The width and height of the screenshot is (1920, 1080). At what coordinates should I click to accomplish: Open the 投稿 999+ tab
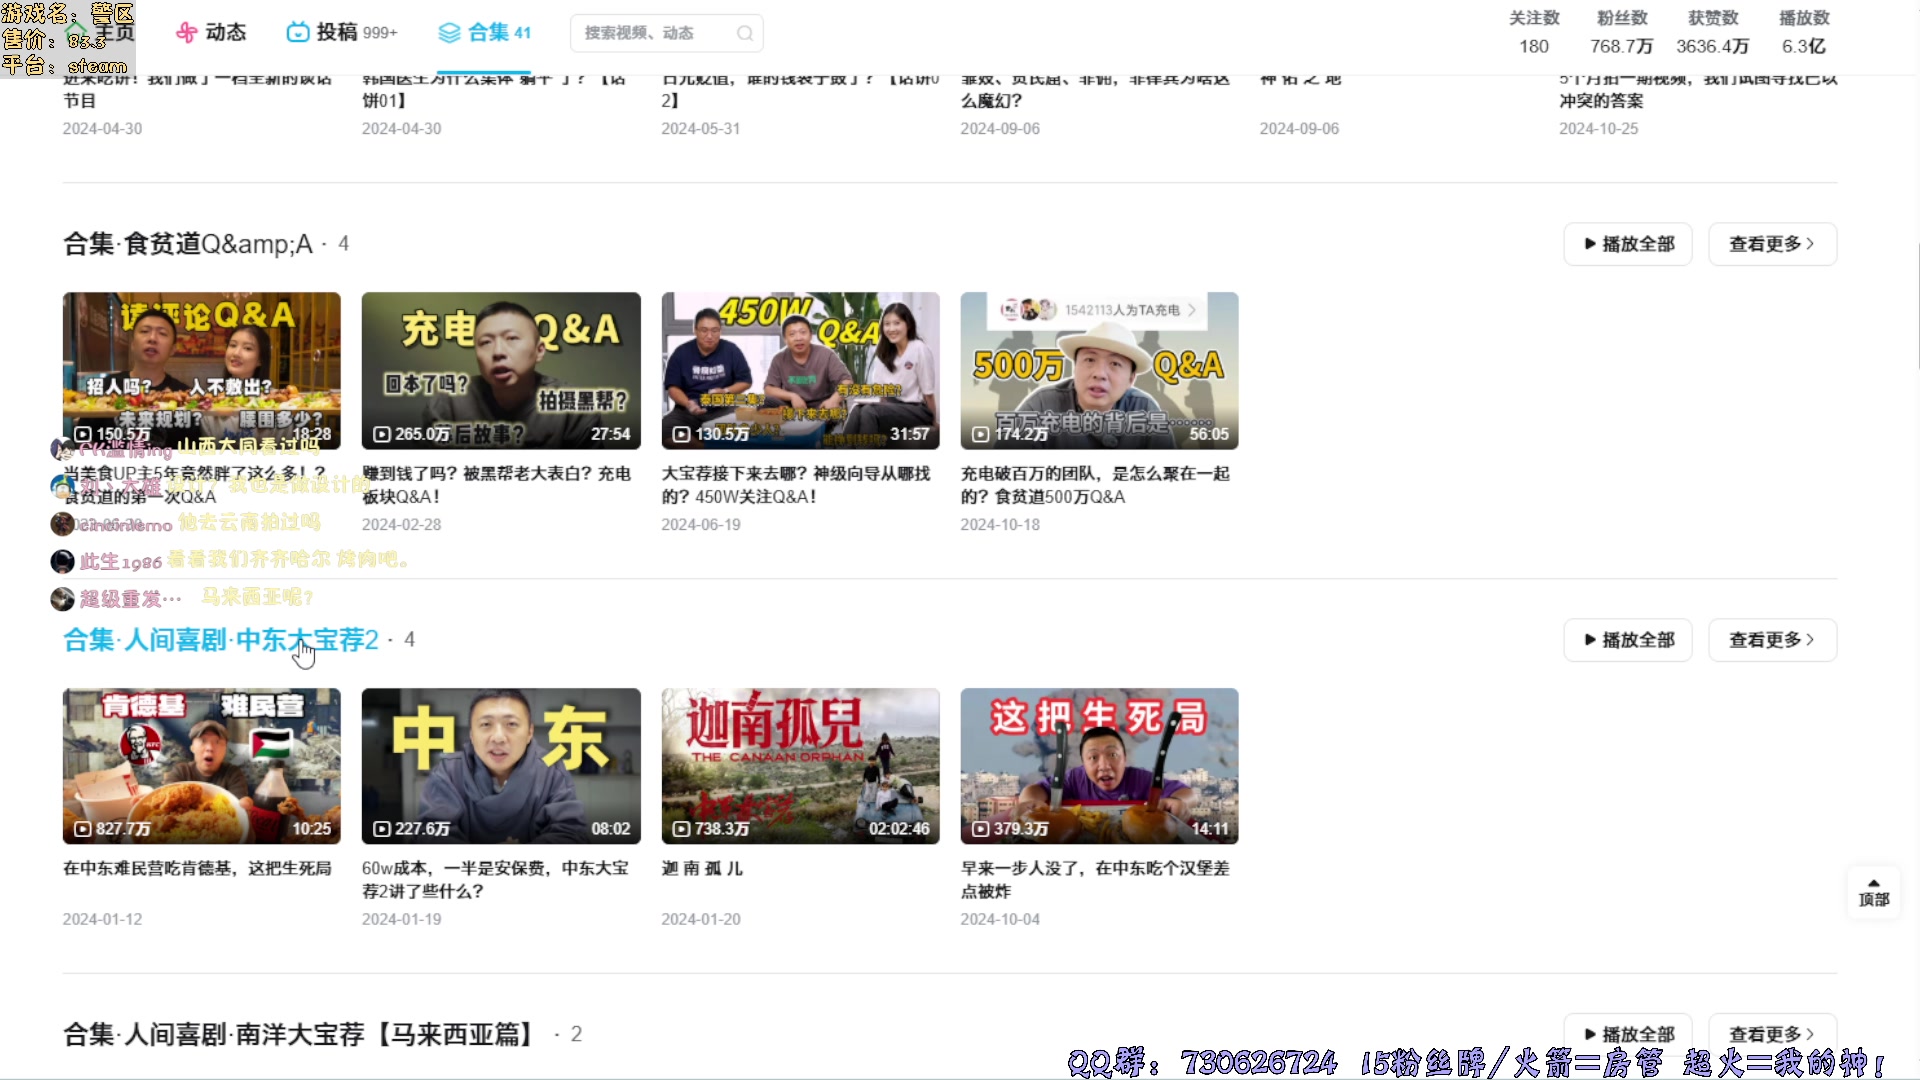tap(342, 32)
